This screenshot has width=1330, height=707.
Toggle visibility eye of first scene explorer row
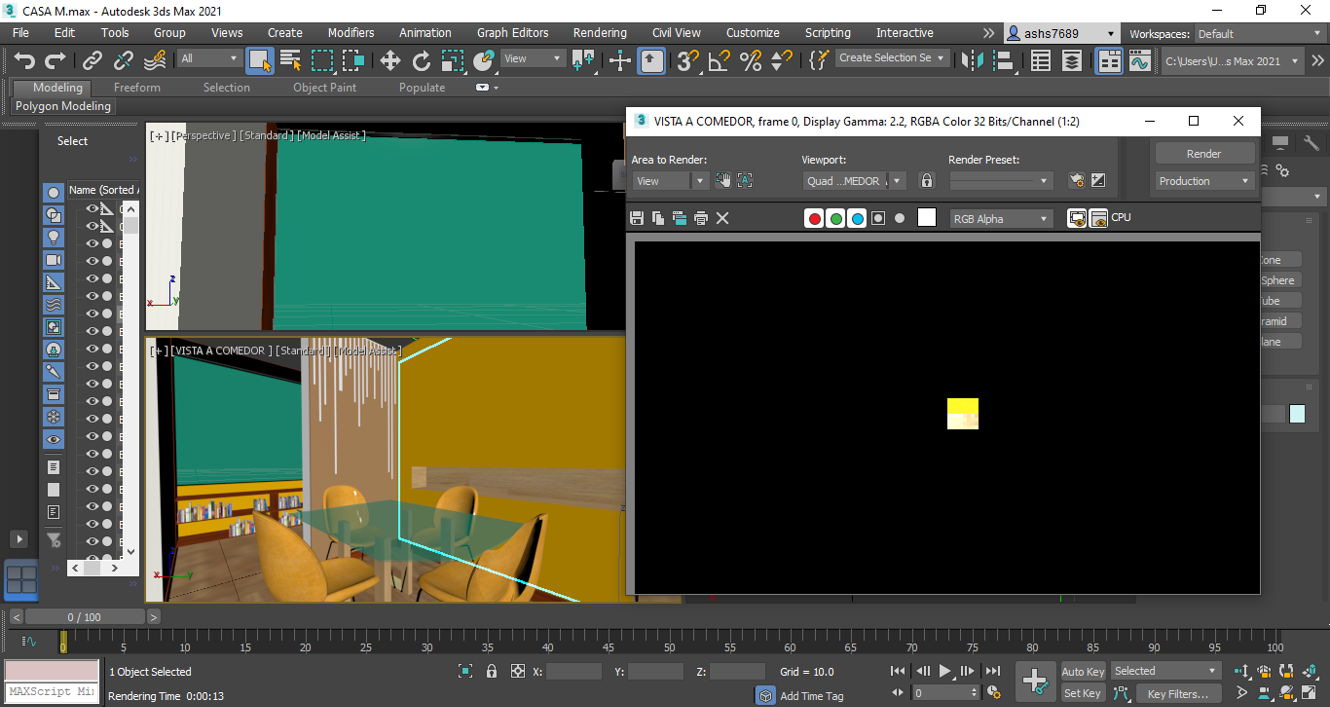pos(92,209)
